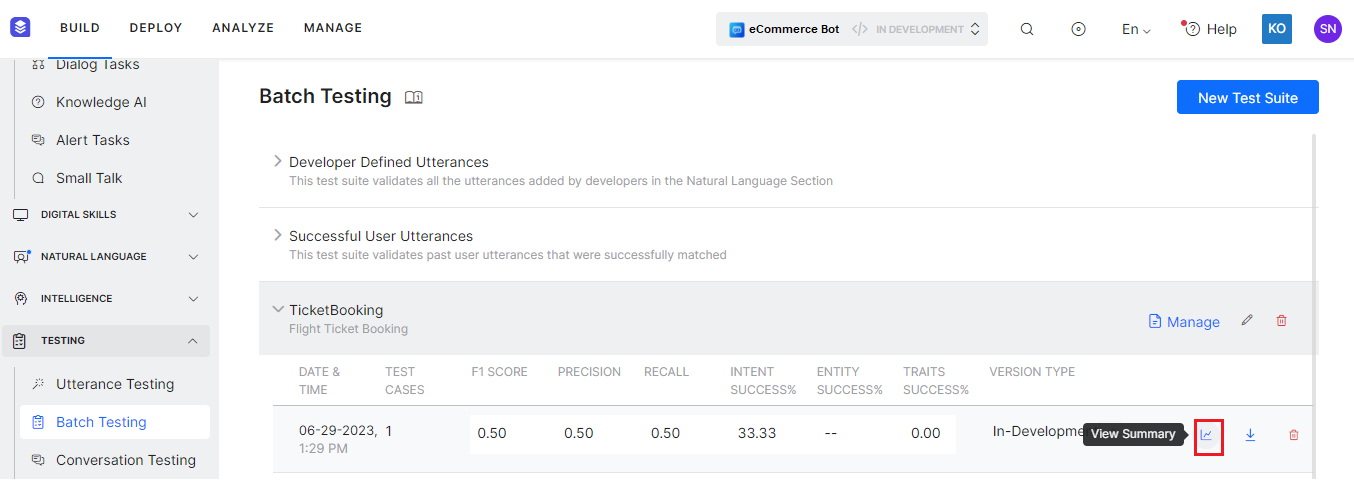Switch to the Analyze tab
Viewport: 1354px width, 484px height.
pyautogui.click(x=243, y=28)
